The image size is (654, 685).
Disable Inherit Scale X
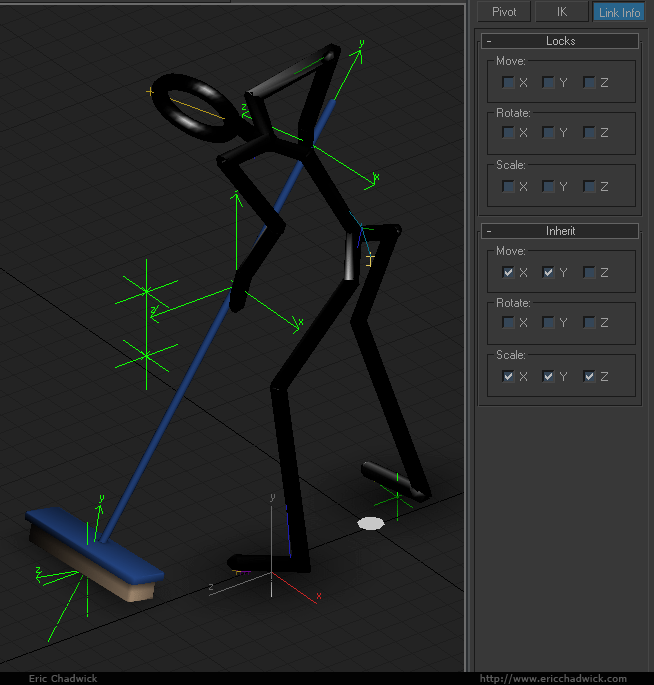508,376
